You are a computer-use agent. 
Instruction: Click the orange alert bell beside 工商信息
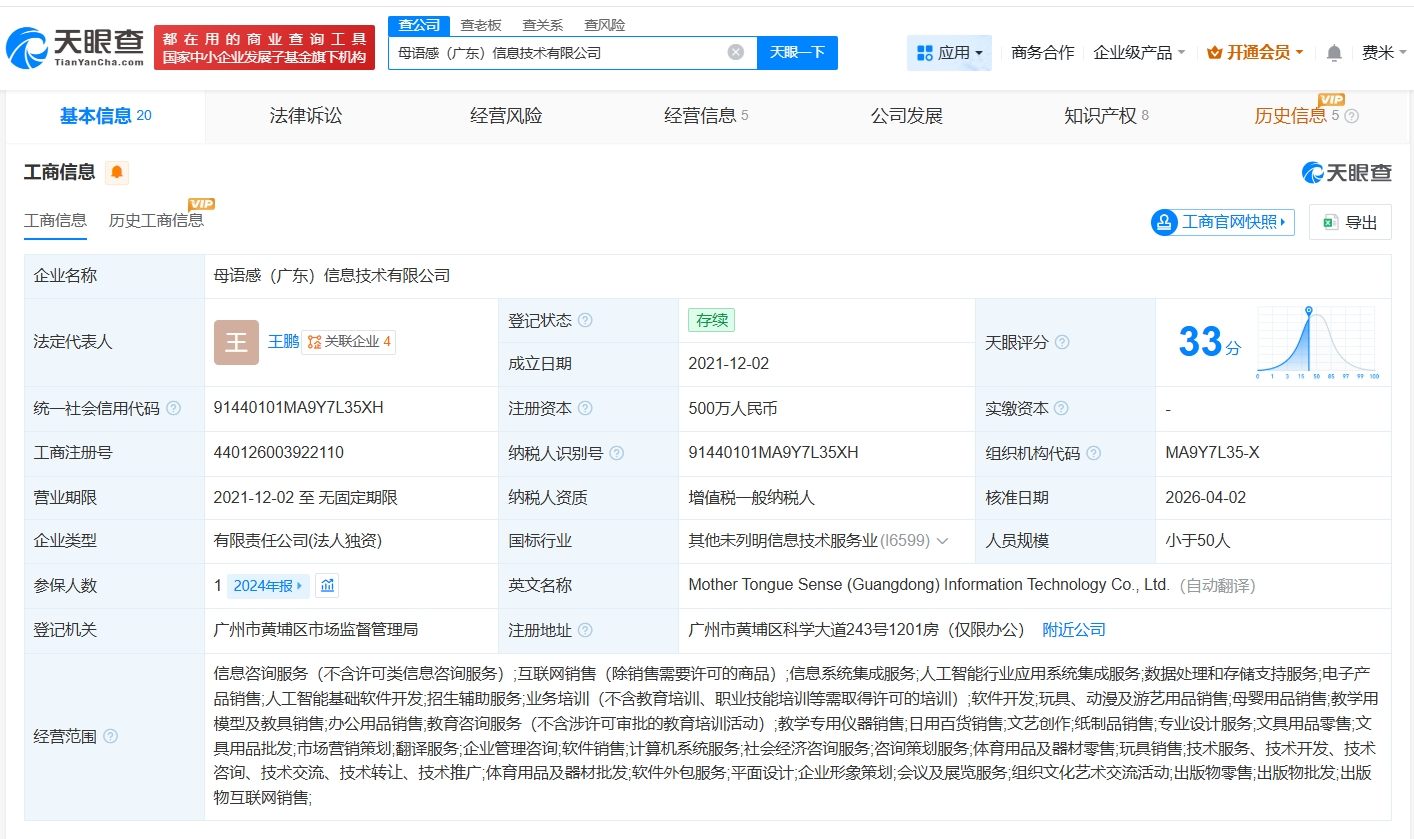[117, 173]
